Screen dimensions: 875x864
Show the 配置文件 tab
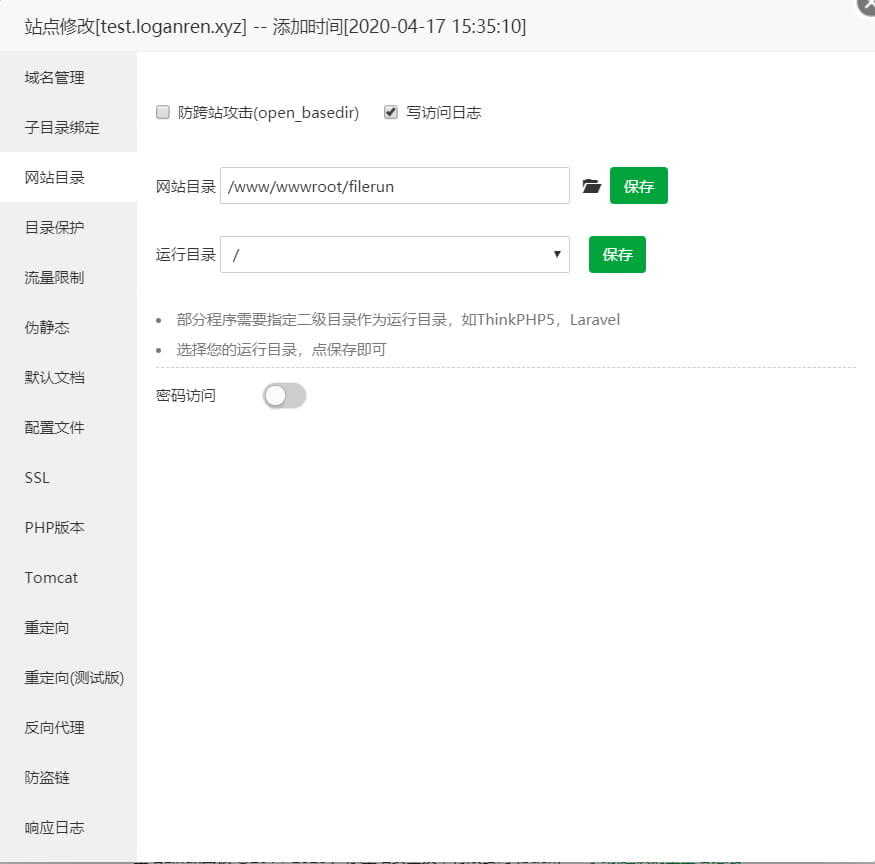pos(68,428)
